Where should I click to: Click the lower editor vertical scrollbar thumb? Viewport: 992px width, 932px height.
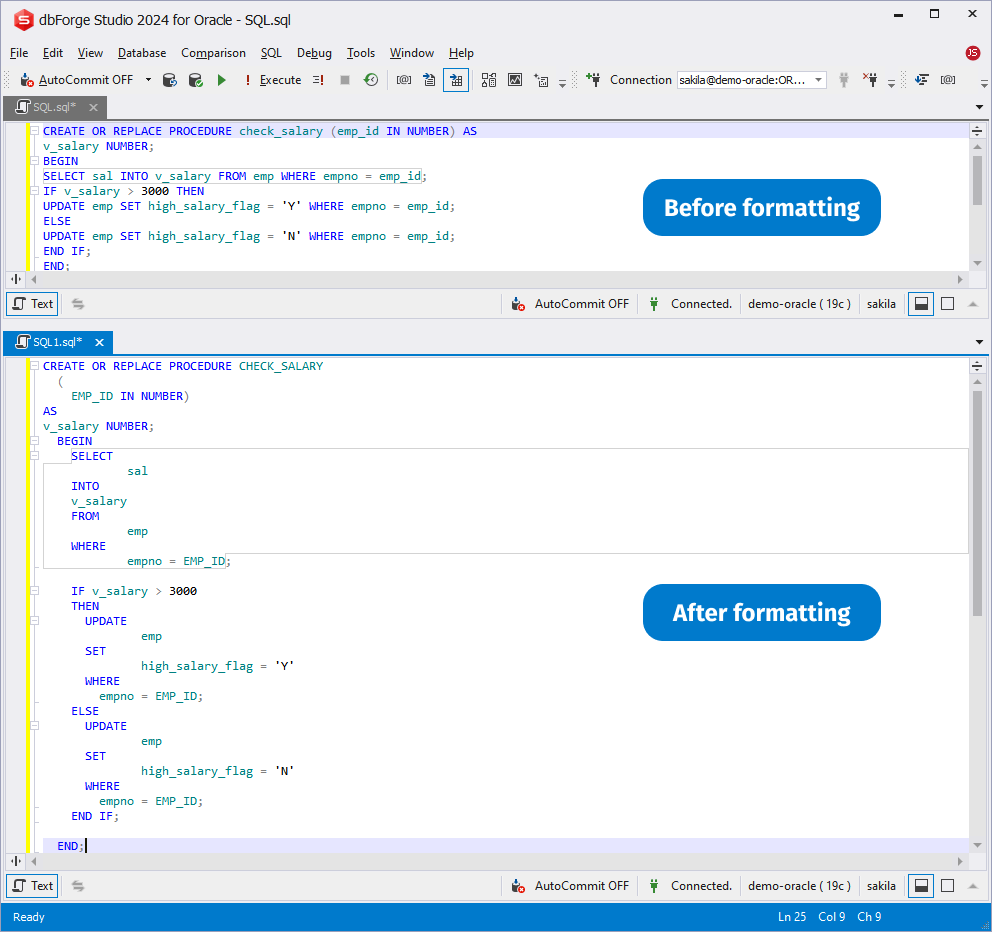(x=977, y=504)
